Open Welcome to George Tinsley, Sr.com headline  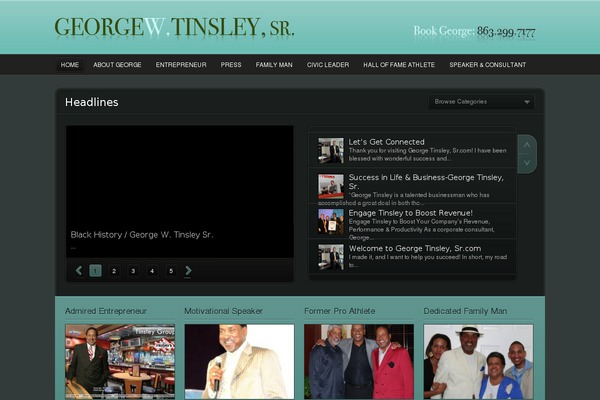pyautogui.click(x=415, y=248)
